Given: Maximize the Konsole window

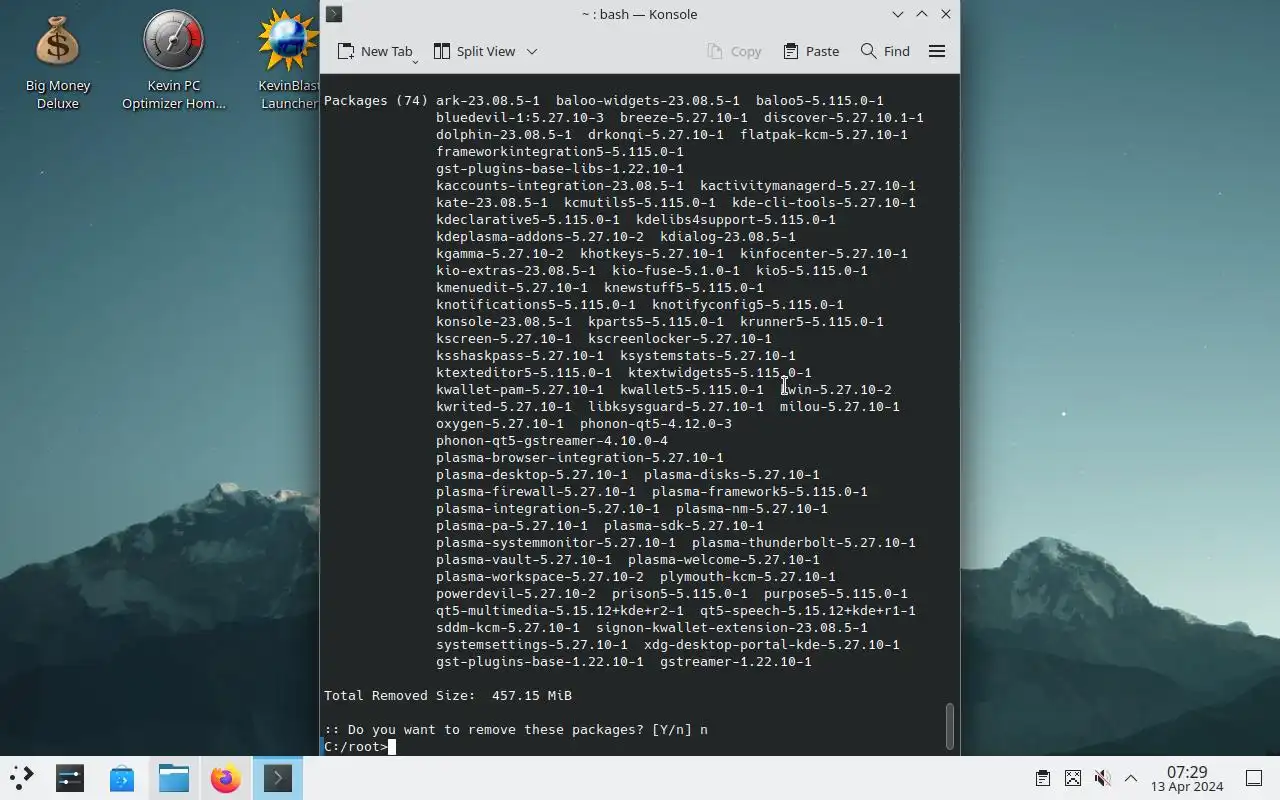Looking at the screenshot, I should tap(922, 14).
